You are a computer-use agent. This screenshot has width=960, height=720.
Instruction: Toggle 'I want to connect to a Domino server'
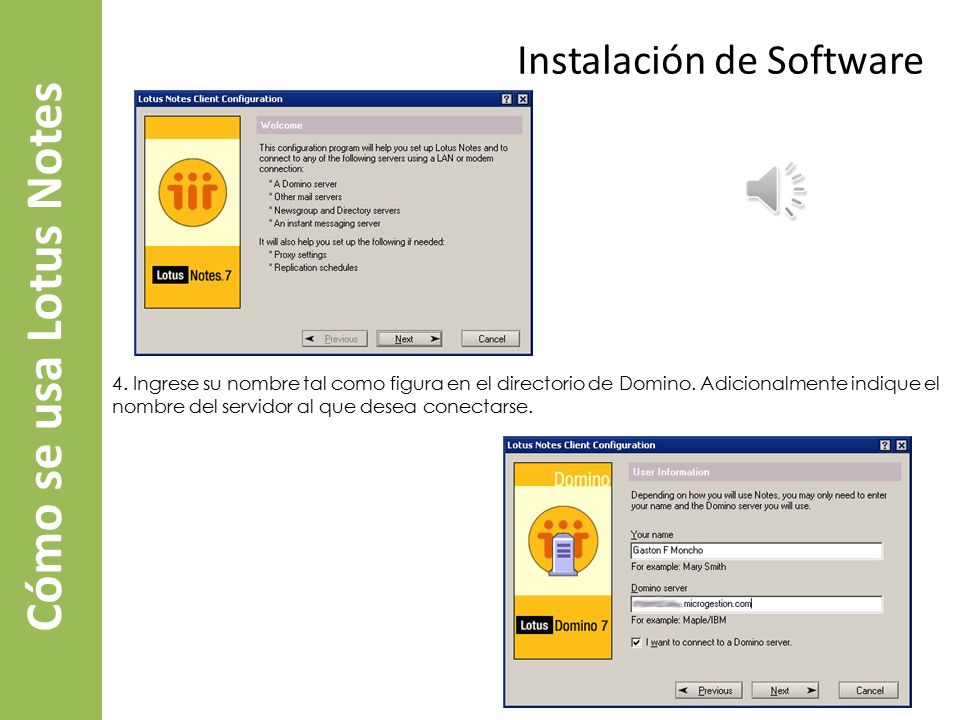pos(636,642)
